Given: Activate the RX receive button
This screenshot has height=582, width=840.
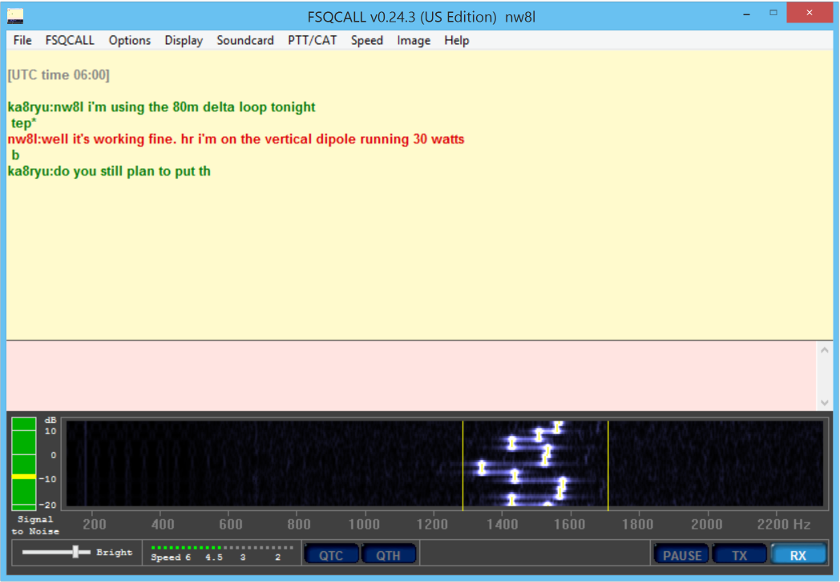Looking at the screenshot, I should pyautogui.click(x=798, y=555).
